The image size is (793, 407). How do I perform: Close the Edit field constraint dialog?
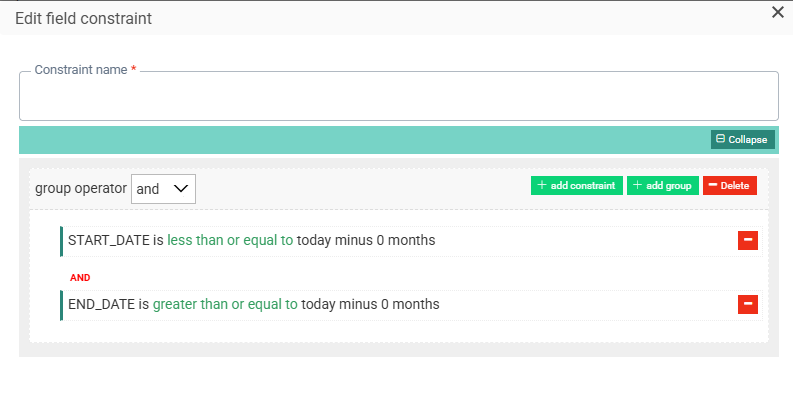778,12
